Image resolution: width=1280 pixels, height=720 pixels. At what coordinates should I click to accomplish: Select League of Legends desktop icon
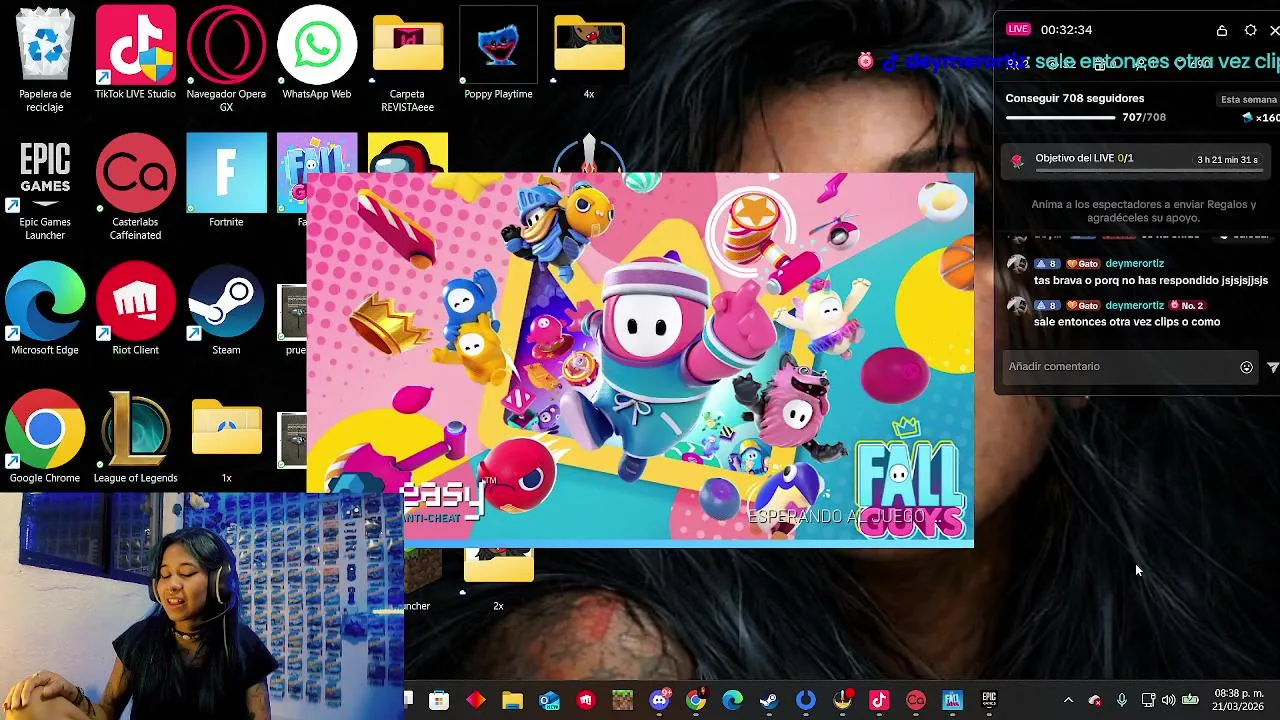tap(135, 436)
